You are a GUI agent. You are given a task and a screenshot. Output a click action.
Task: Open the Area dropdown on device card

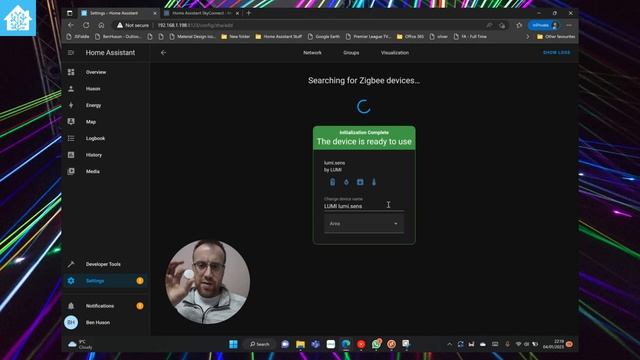click(x=364, y=224)
